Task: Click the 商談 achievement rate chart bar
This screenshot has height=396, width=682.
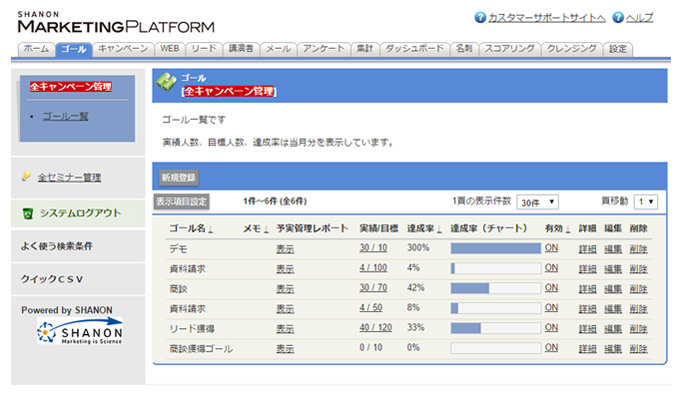Action: click(x=495, y=288)
